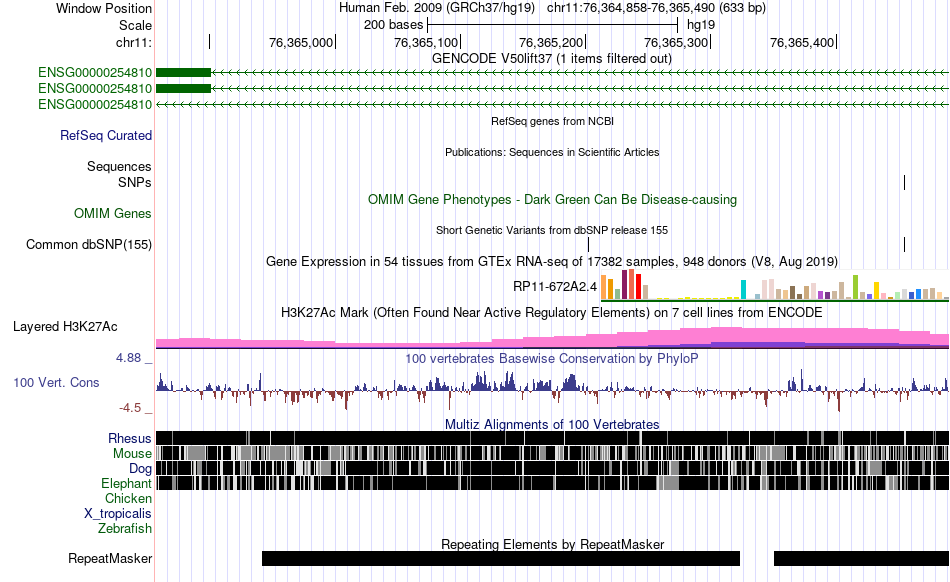Click the 76,365,100 ruler coordinate
Viewport: 950px width, 582px height.
(426, 42)
